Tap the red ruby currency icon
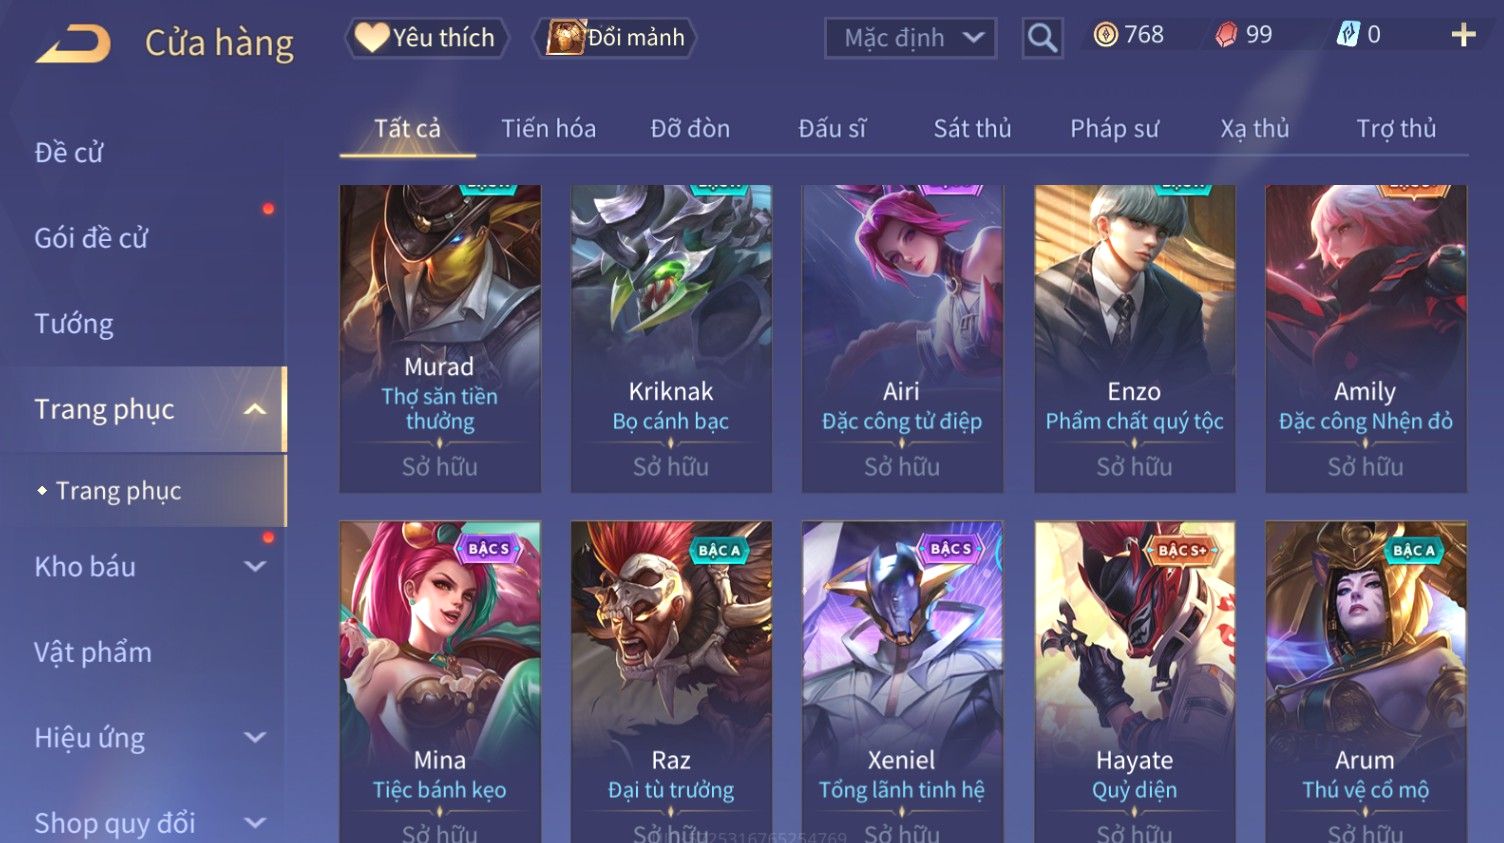 click(1227, 36)
